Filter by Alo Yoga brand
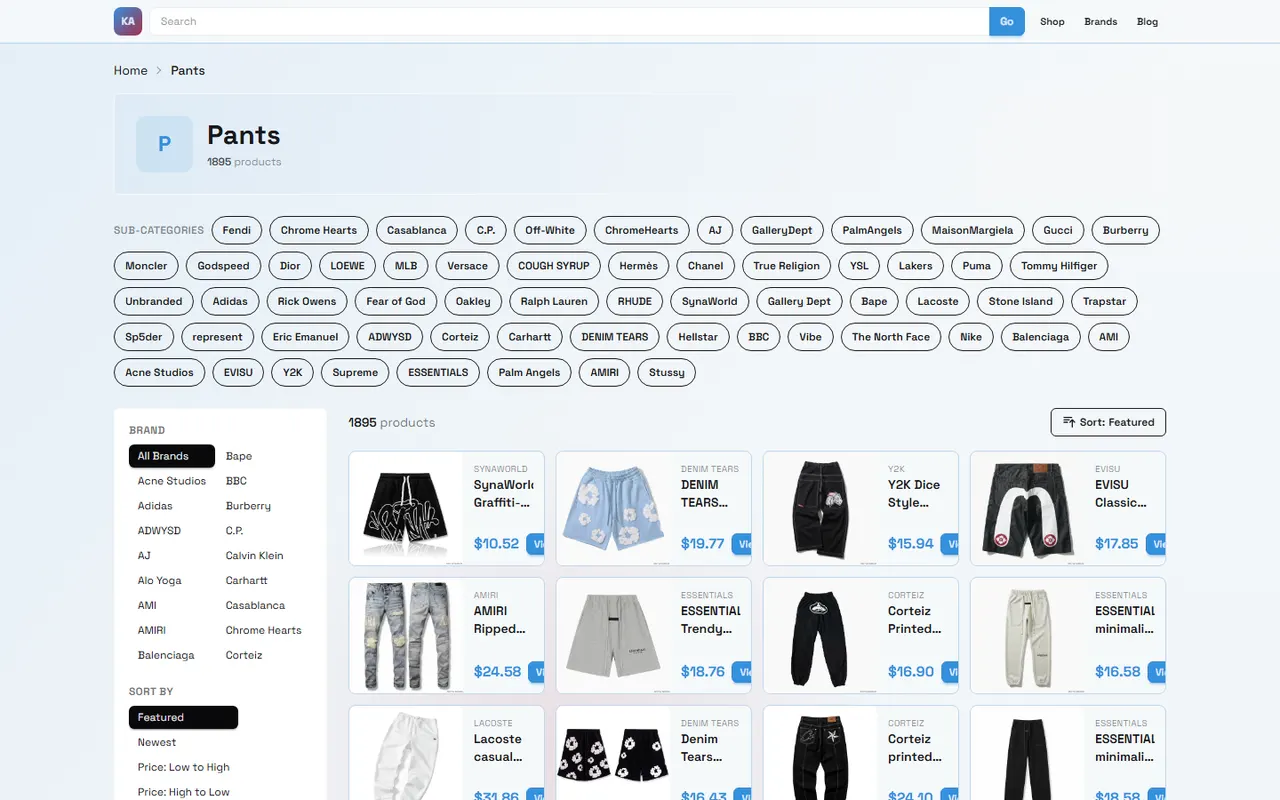Screen dimensions: 1280x800 160,581
